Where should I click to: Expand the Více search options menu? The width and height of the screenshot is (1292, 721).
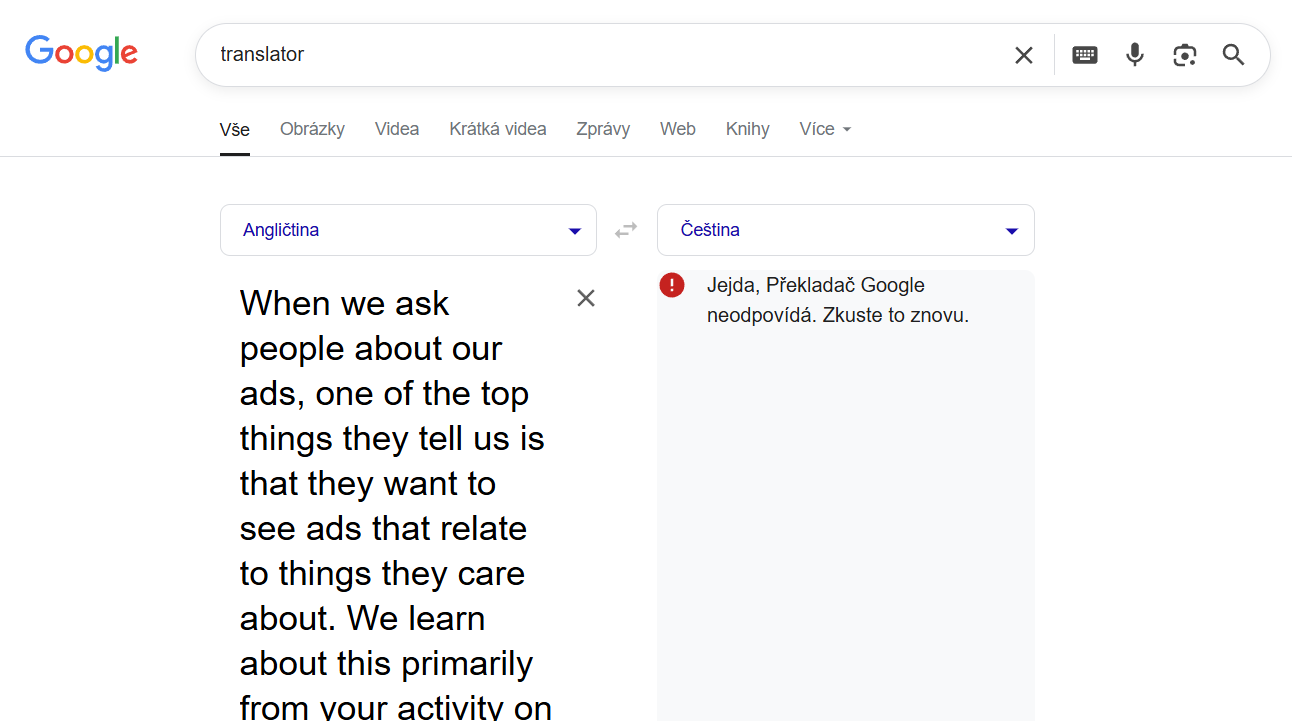click(x=825, y=129)
